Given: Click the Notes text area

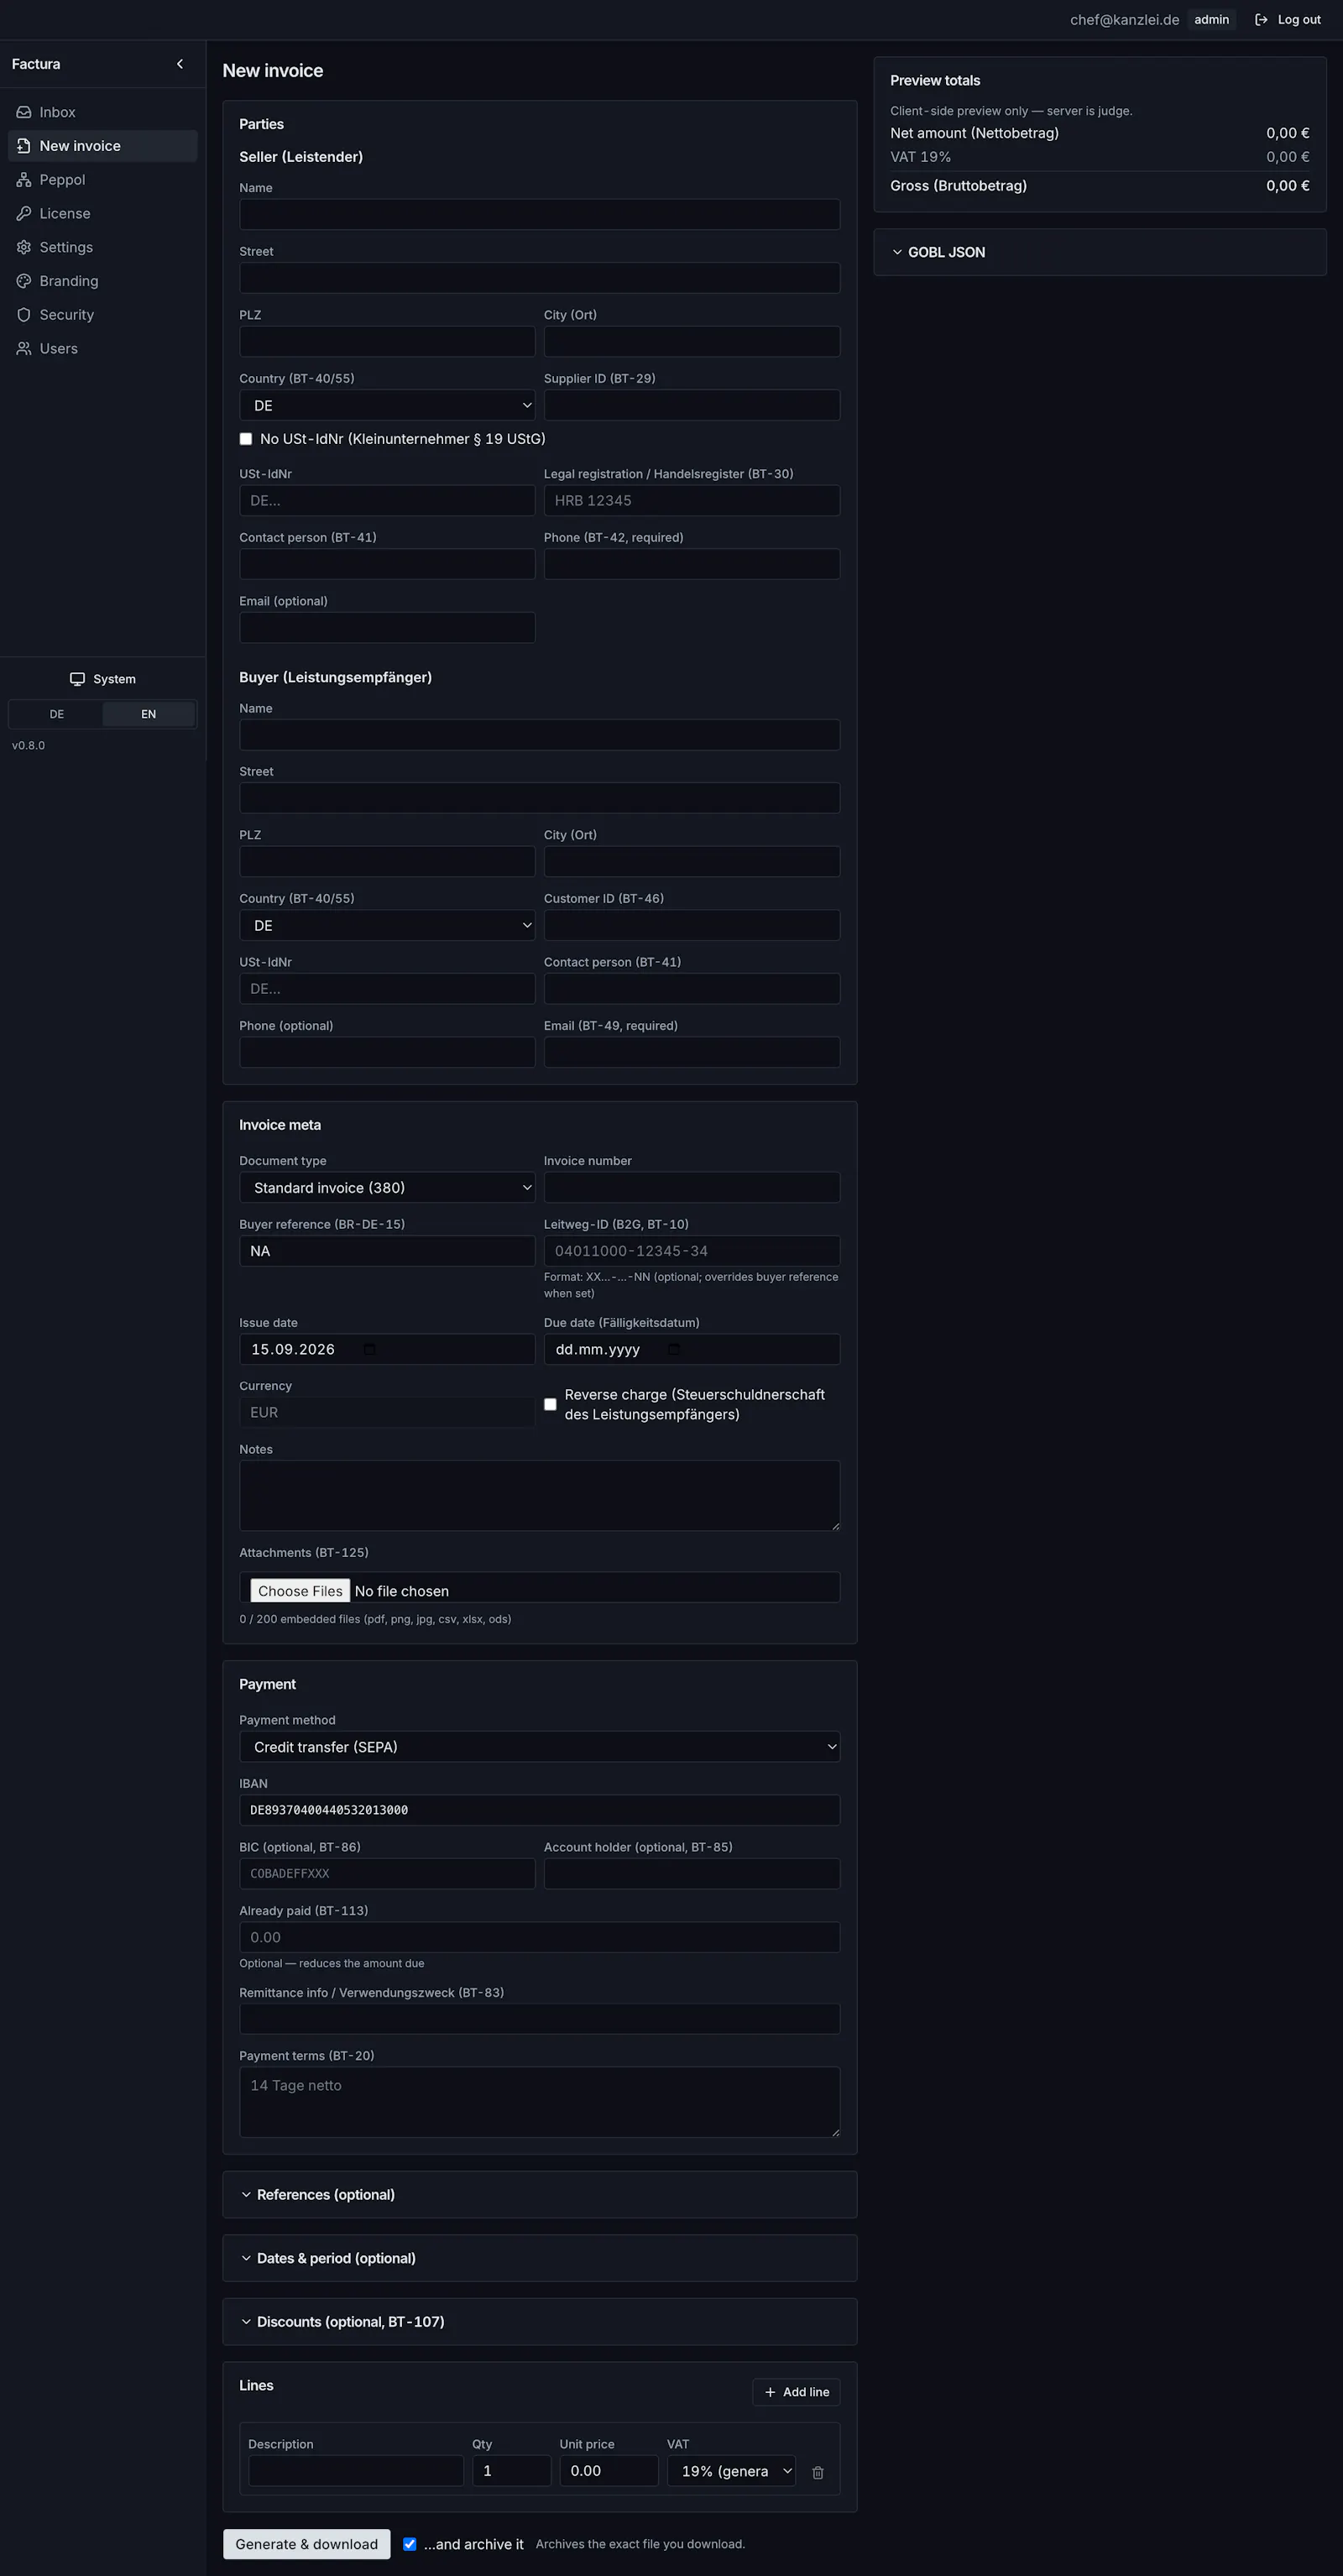Looking at the screenshot, I should point(539,1495).
